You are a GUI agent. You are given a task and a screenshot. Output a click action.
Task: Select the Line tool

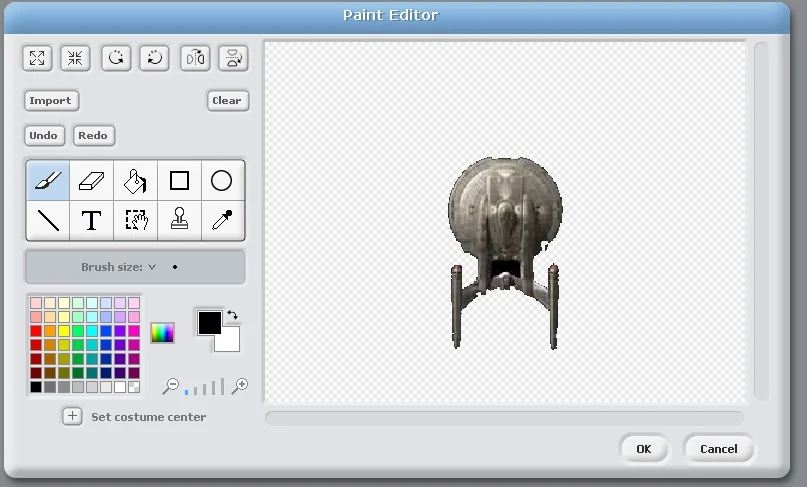(48, 220)
